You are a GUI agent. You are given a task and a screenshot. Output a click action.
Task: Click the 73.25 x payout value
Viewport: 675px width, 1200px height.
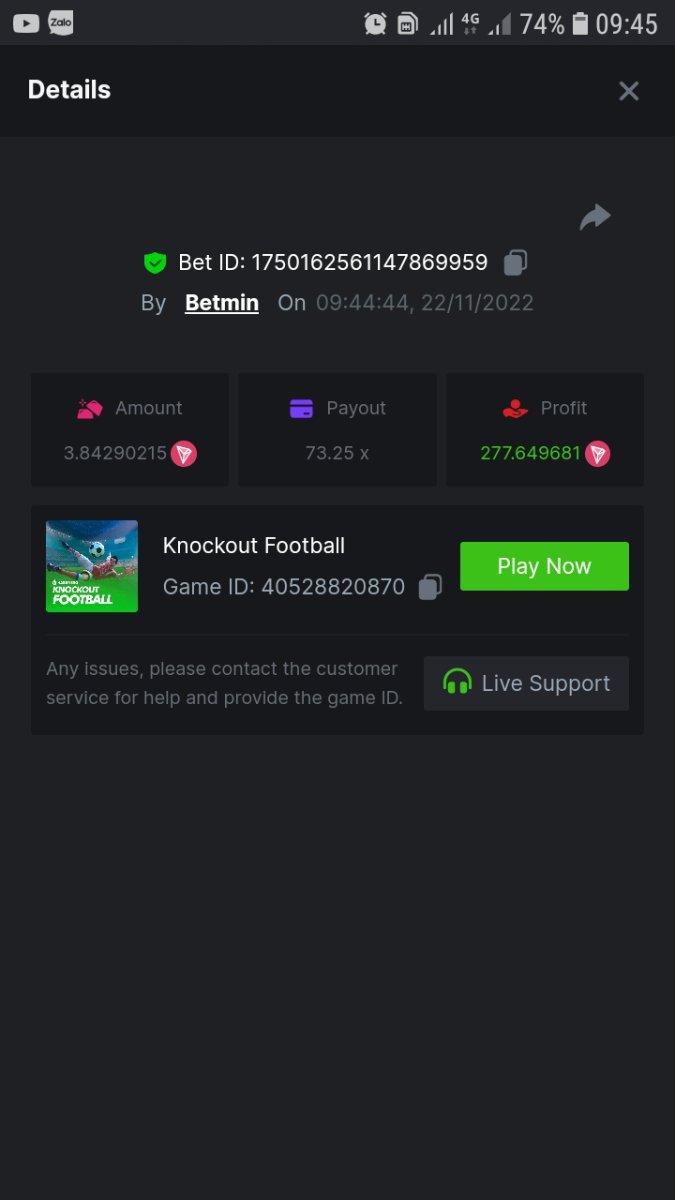point(337,453)
